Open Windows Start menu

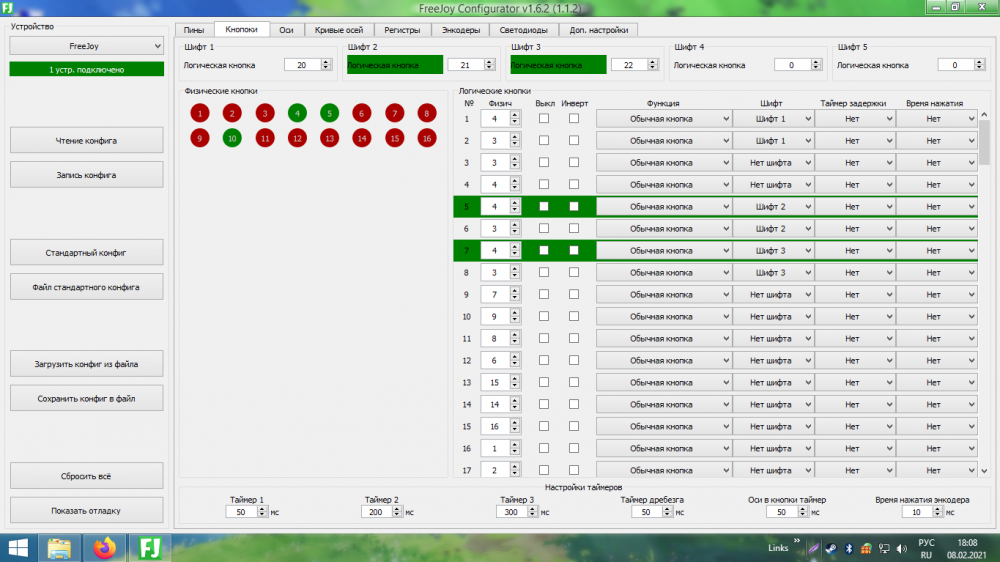pos(18,548)
